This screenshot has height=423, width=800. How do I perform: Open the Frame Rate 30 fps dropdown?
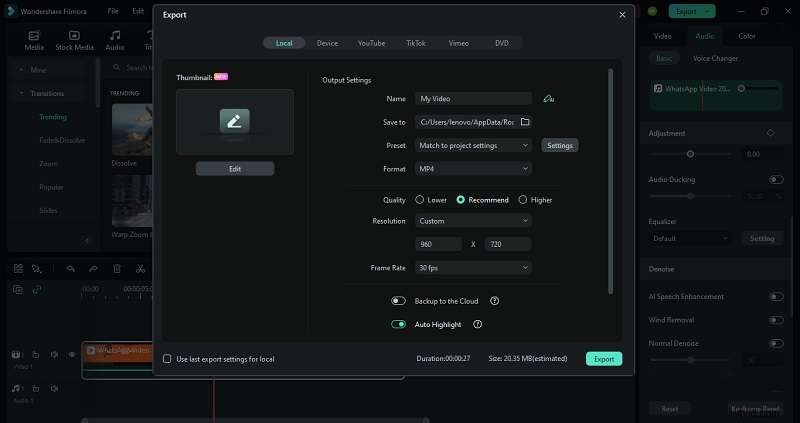click(x=474, y=267)
